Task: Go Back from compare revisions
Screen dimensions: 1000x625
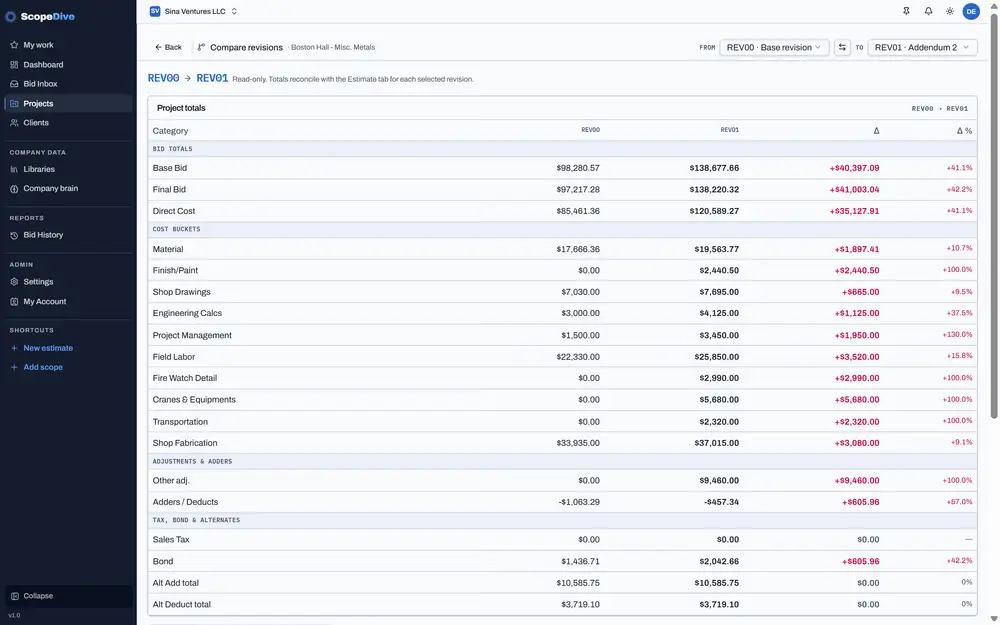Action: click(168, 47)
